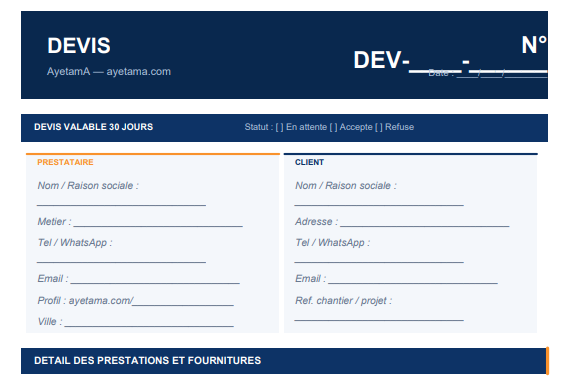Click Prestataire 'Tel / WhatsApp' blank line
This screenshot has width=563, height=379.
[121, 262]
